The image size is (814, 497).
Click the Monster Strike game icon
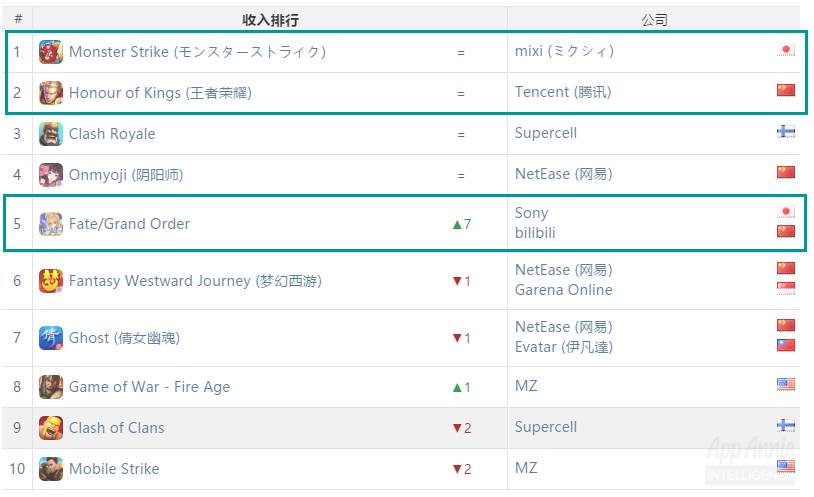tap(50, 52)
